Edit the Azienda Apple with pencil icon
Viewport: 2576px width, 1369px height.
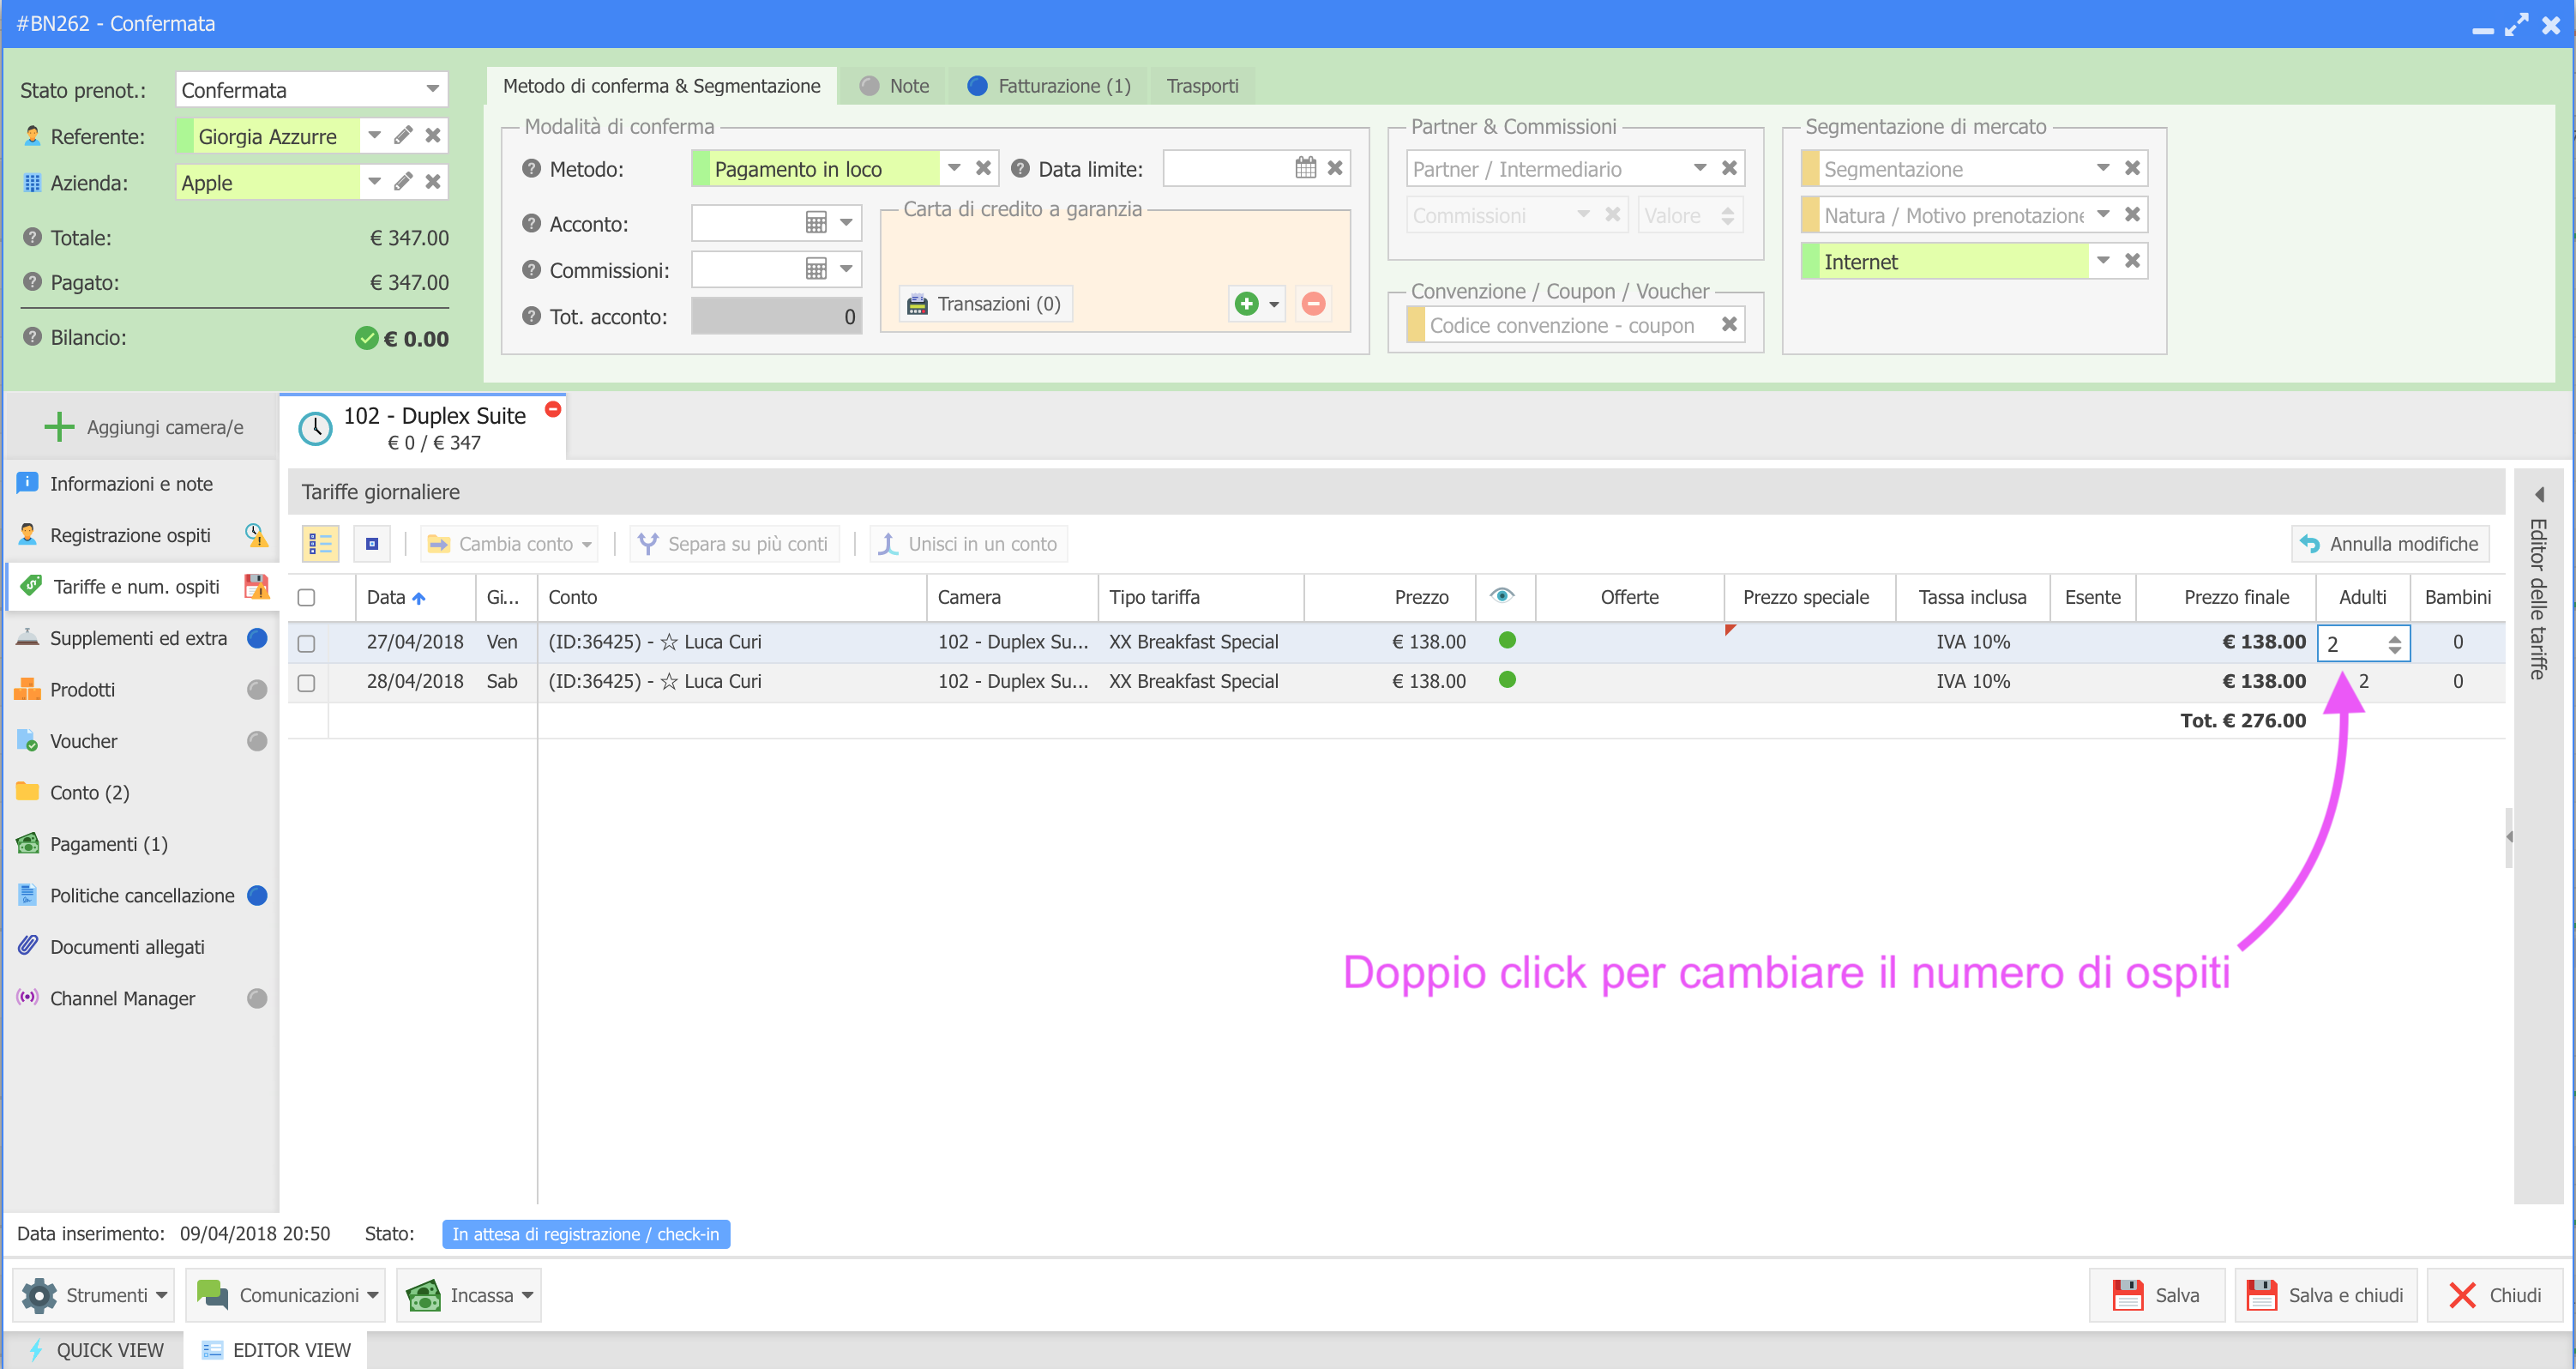point(403,182)
